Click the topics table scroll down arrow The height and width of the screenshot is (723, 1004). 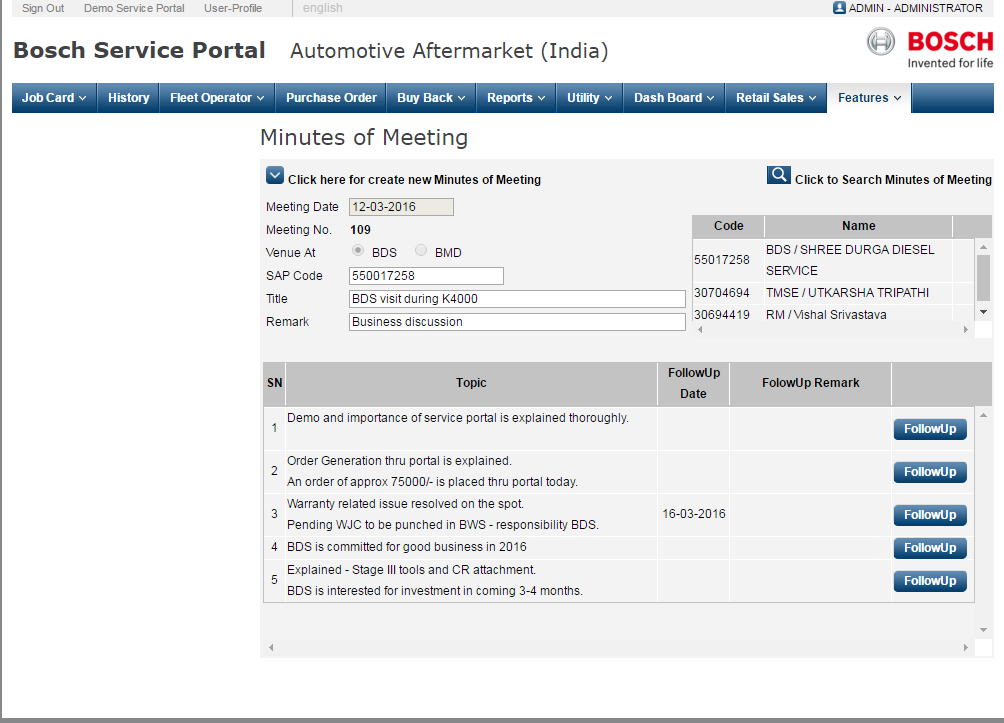984,630
